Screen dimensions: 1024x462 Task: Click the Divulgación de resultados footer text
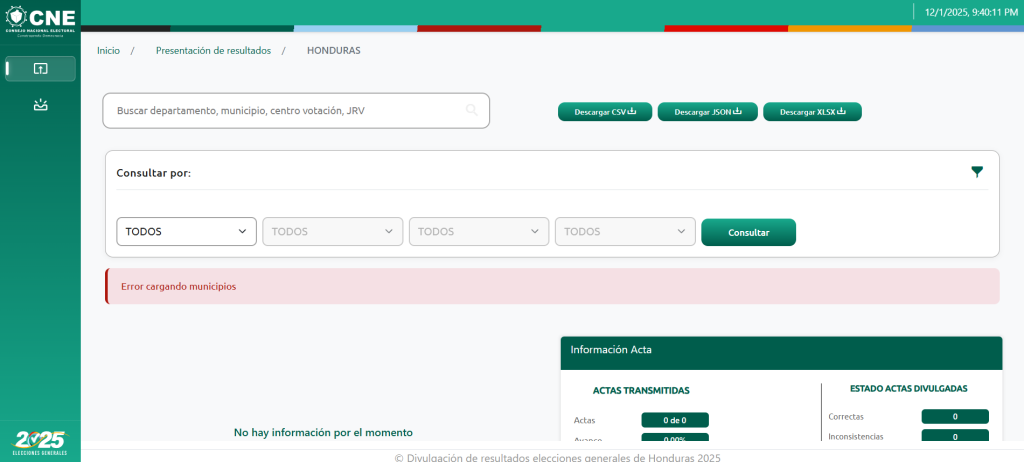(x=557, y=457)
